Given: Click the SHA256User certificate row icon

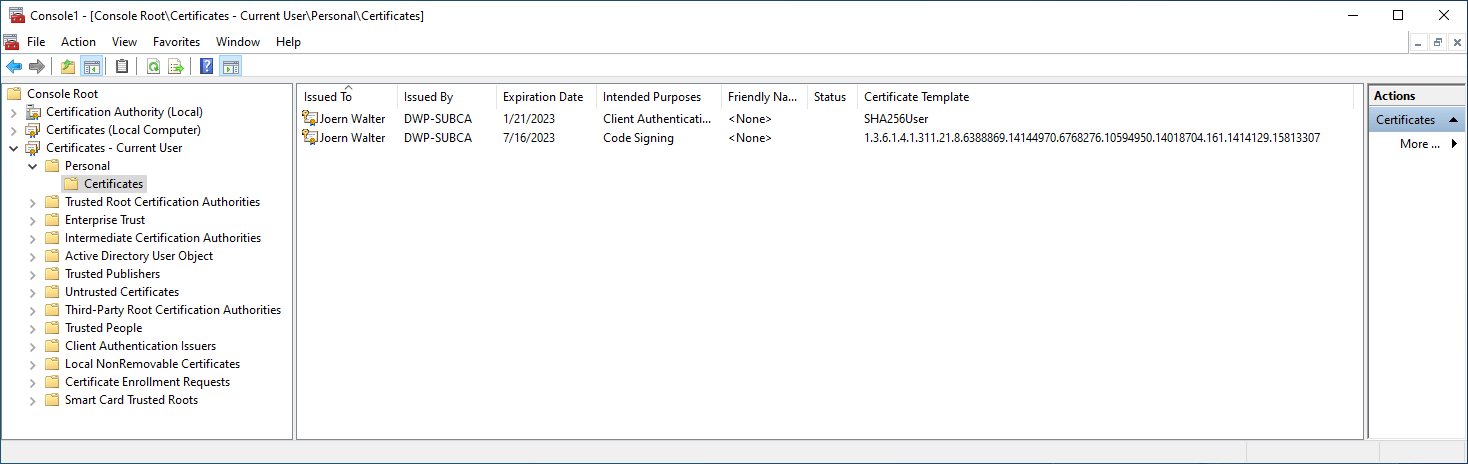Looking at the screenshot, I should coord(310,119).
